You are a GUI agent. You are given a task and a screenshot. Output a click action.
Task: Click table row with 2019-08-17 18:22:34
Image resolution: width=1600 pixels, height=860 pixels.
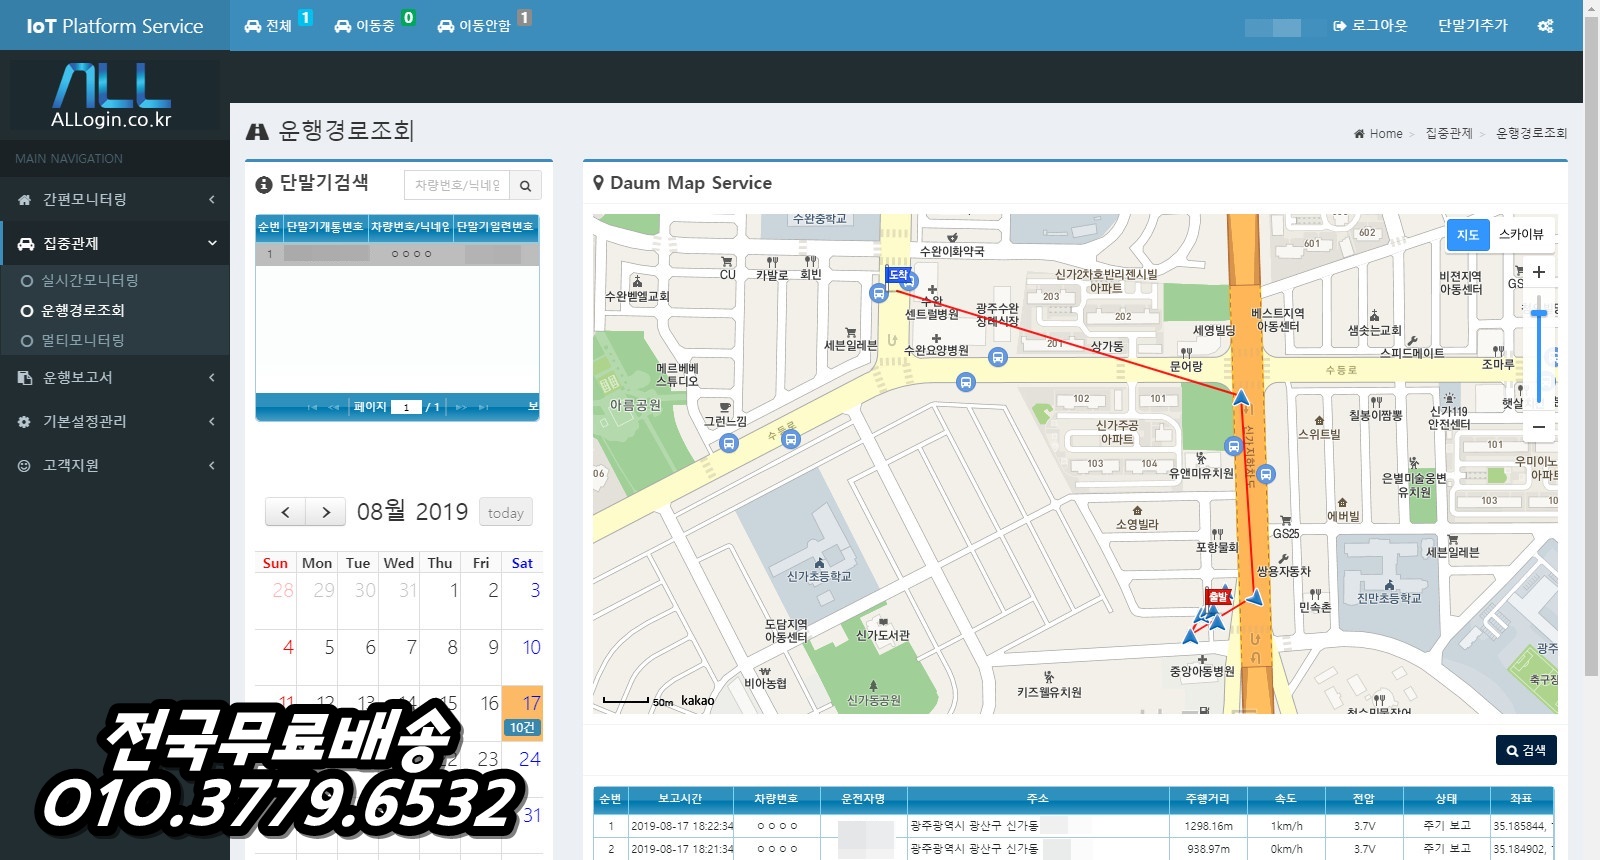[x=1073, y=826]
